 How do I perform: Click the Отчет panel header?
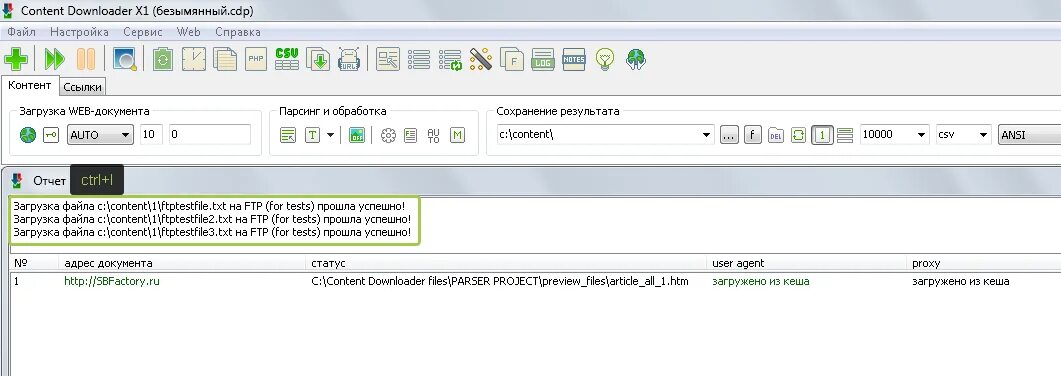[49, 181]
